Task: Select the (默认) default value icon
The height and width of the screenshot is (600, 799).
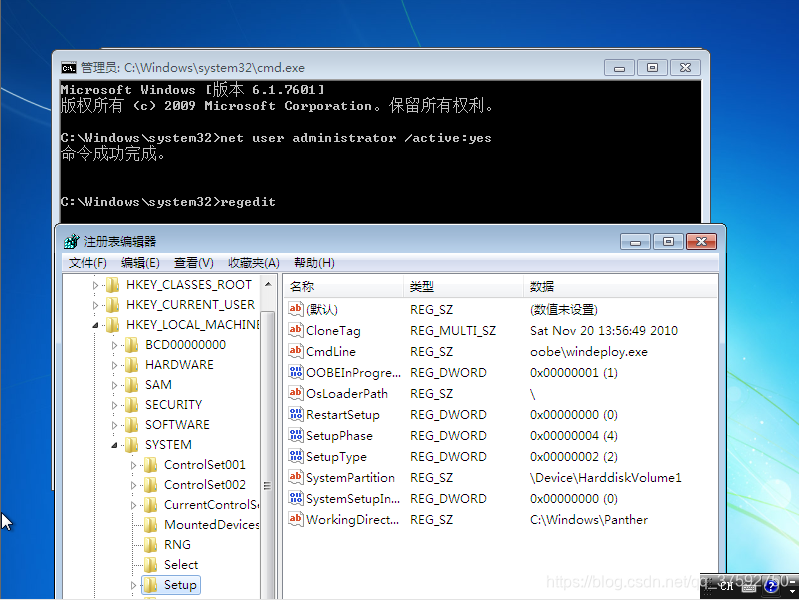Action: coord(296,309)
